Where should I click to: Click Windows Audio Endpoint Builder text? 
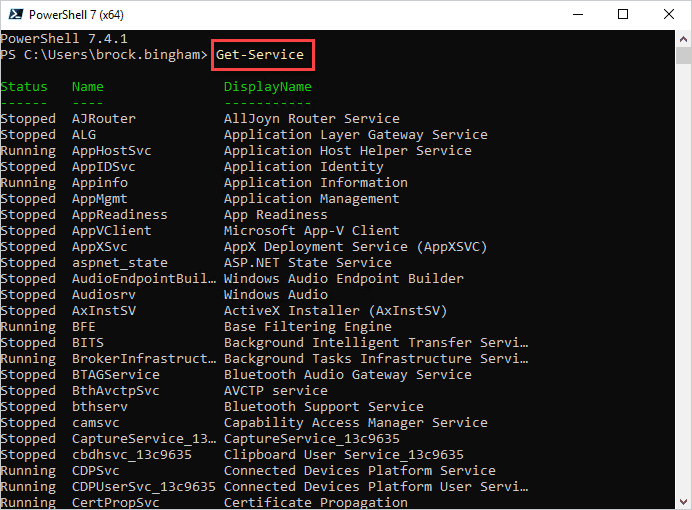click(344, 279)
